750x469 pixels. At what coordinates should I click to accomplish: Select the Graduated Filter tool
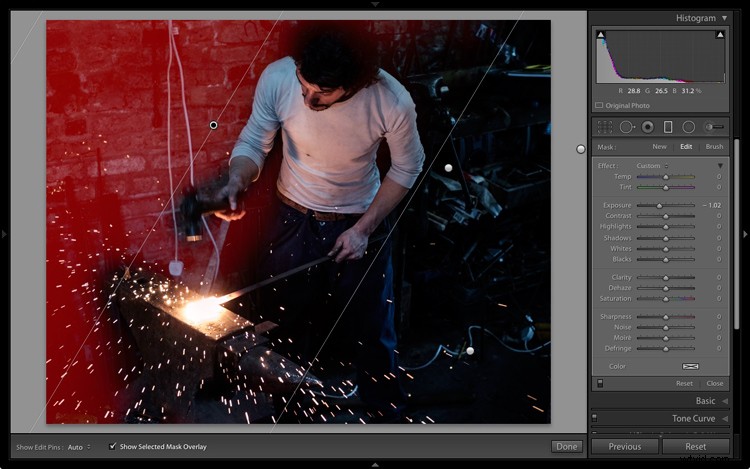click(668, 127)
